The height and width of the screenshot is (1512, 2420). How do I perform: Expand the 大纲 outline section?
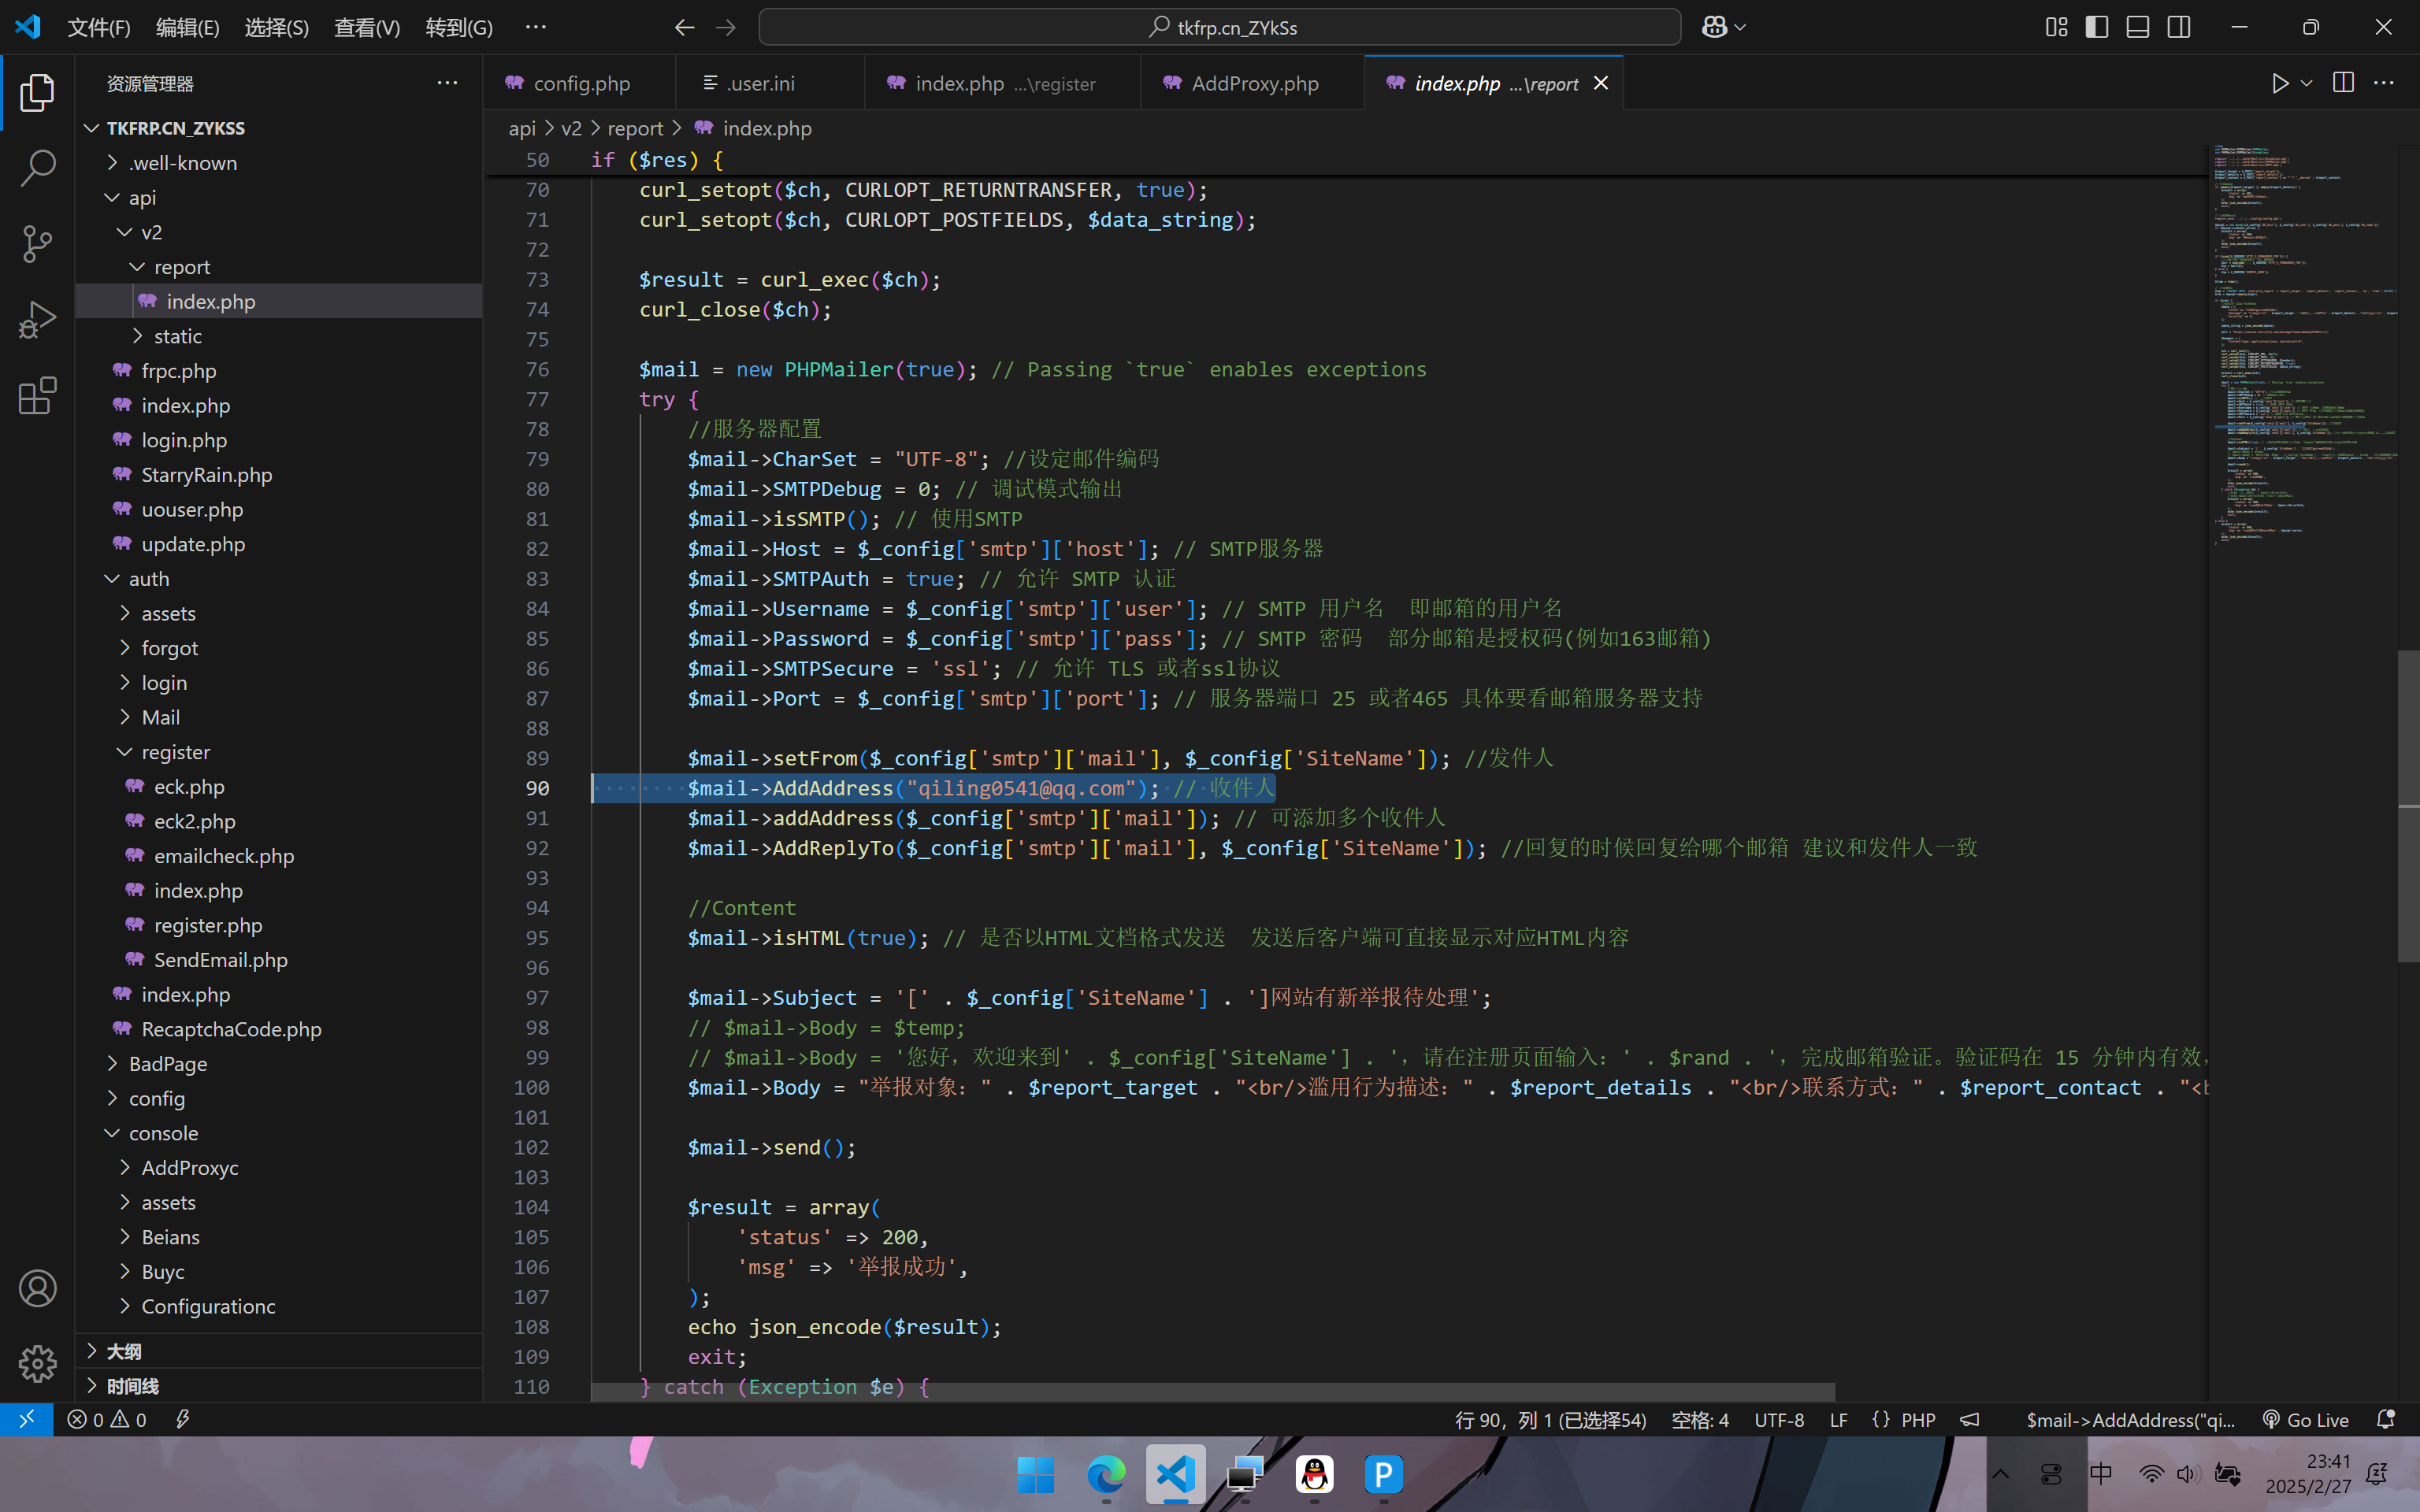pos(124,1351)
